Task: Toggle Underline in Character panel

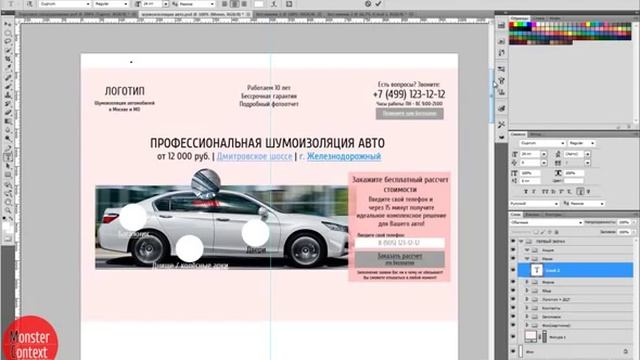Action: click(580, 191)
